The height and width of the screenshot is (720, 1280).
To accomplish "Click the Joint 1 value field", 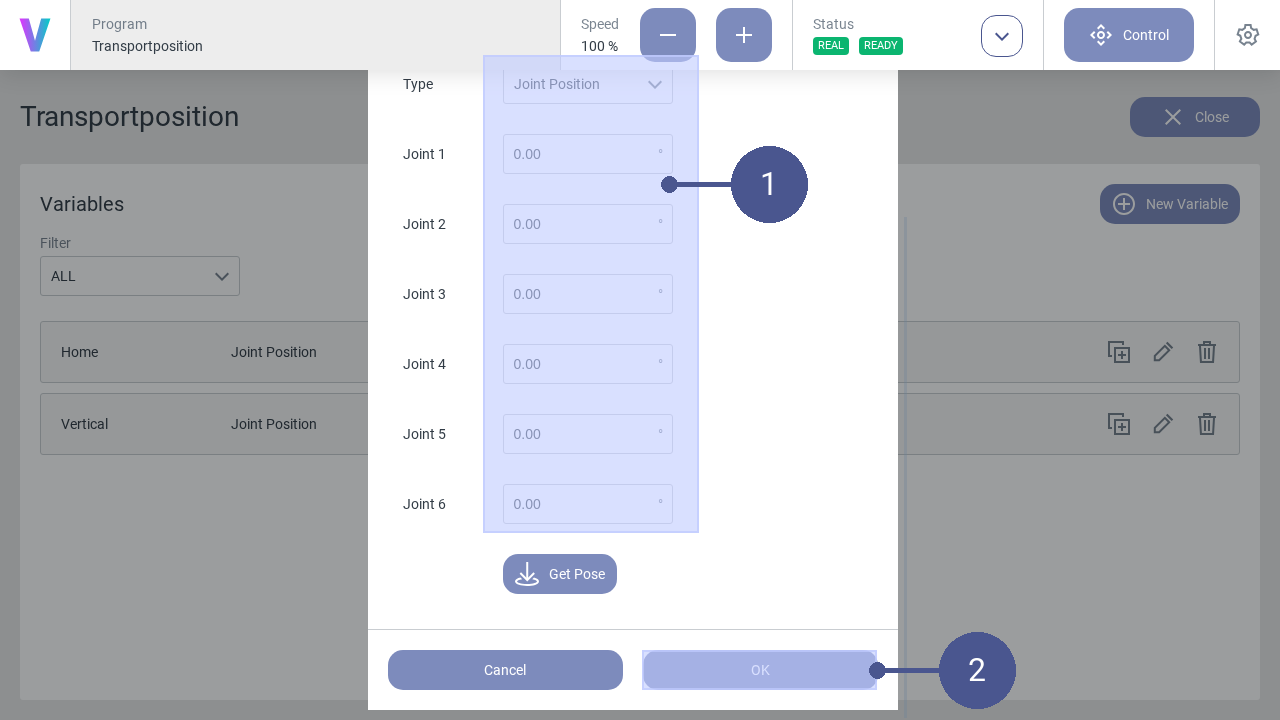I will click(588, 154).
